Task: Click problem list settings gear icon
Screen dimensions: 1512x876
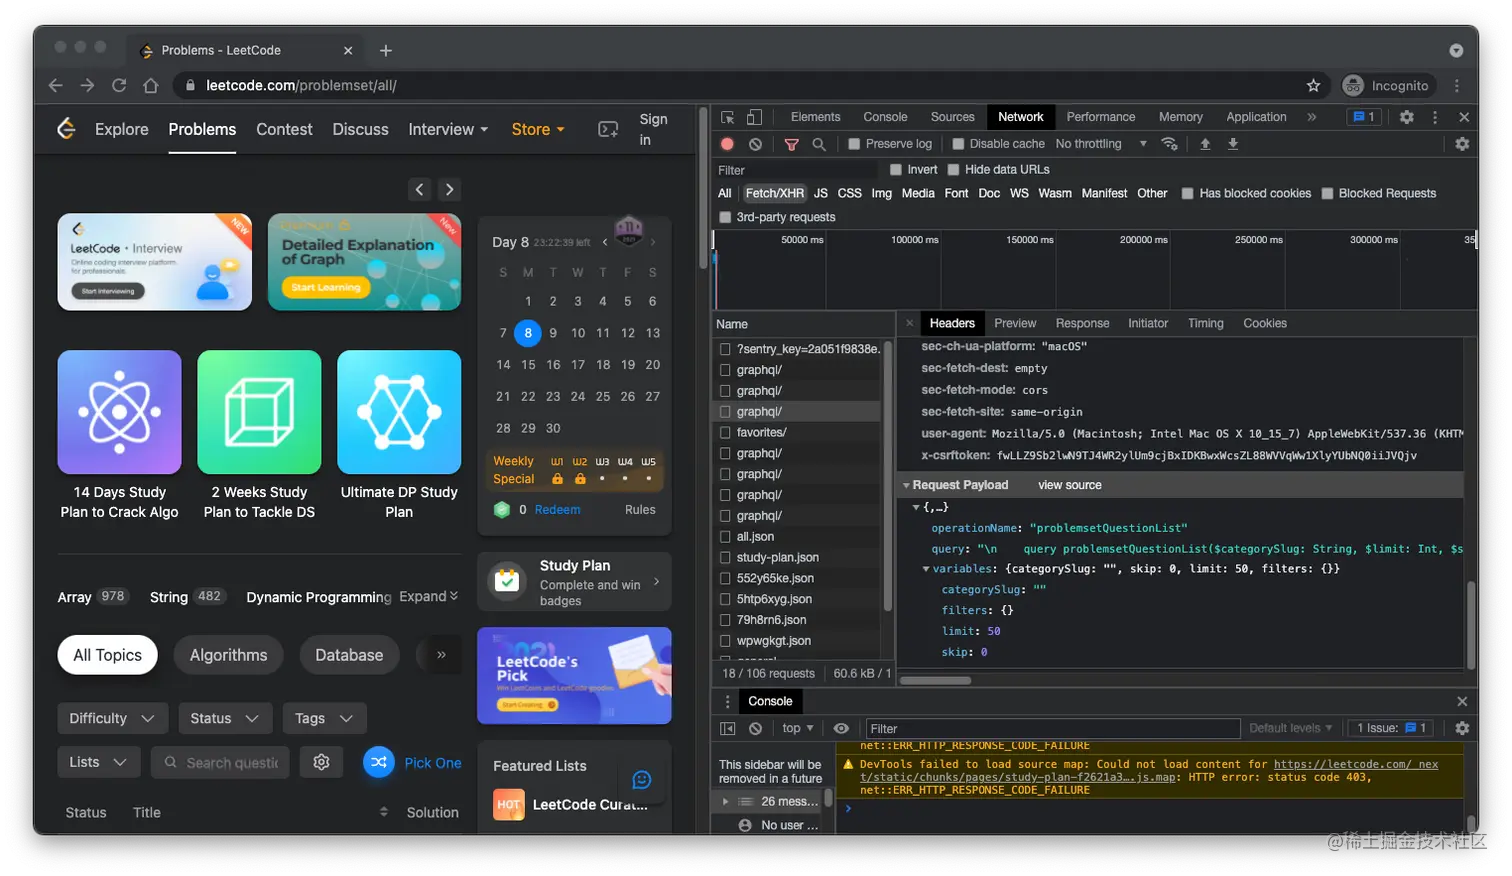Action: click(x=321, y=762)
